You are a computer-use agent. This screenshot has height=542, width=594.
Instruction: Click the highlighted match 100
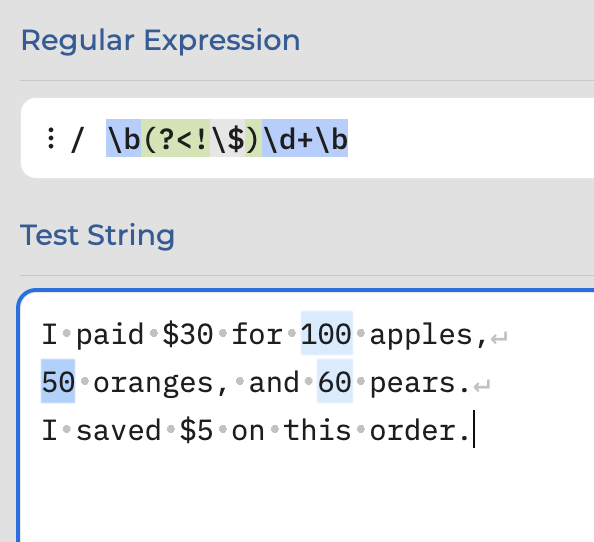[327, 333]
